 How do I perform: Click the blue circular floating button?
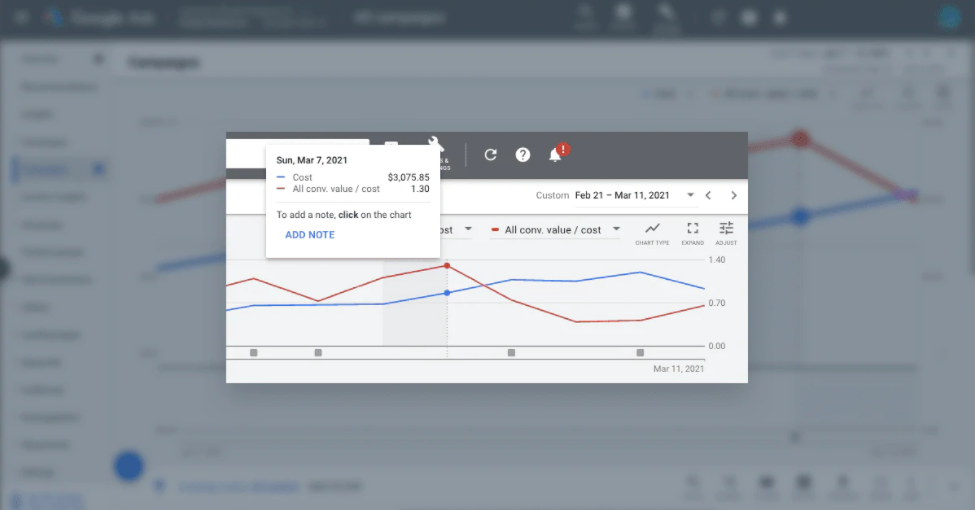pyautogui.click(x=129, y=465)
